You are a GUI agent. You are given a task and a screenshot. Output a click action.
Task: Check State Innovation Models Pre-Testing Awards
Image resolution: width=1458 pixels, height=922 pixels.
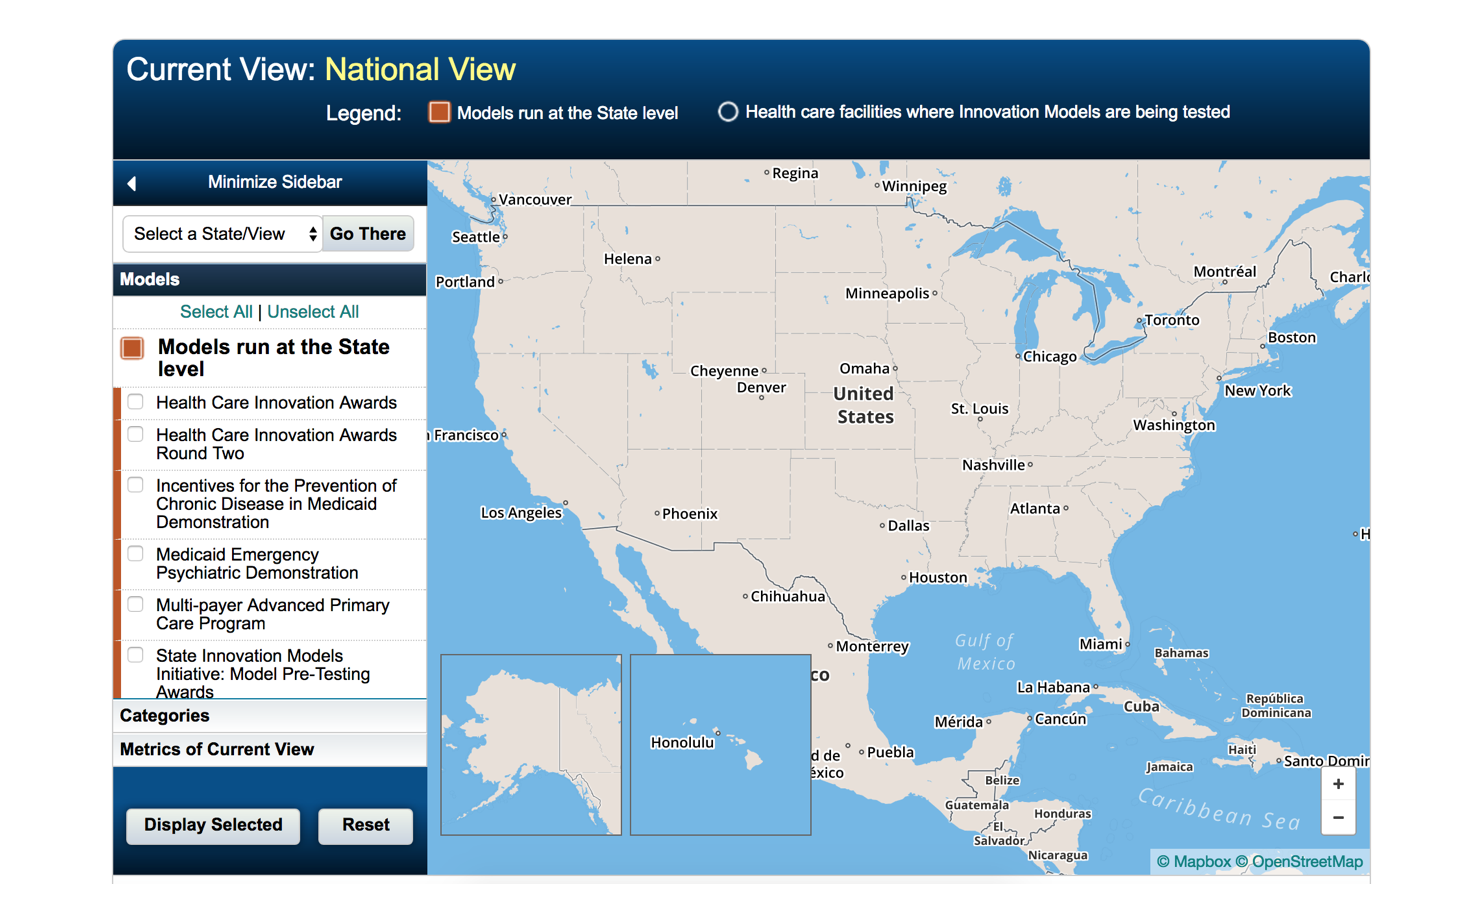click(x=136, y=656)
